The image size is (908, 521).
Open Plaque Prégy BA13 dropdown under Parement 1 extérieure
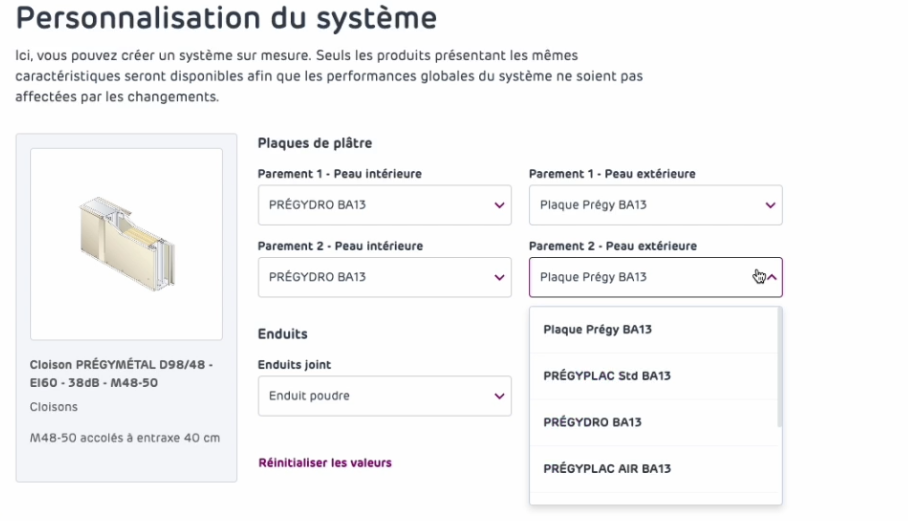click(640, 205)
